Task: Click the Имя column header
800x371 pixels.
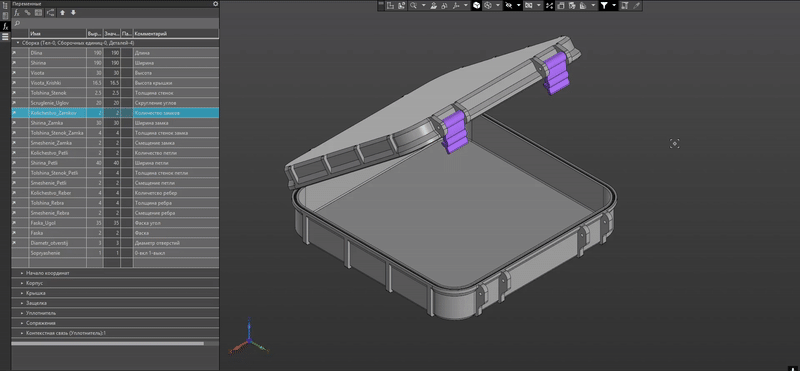Action: tap(58, 34)
